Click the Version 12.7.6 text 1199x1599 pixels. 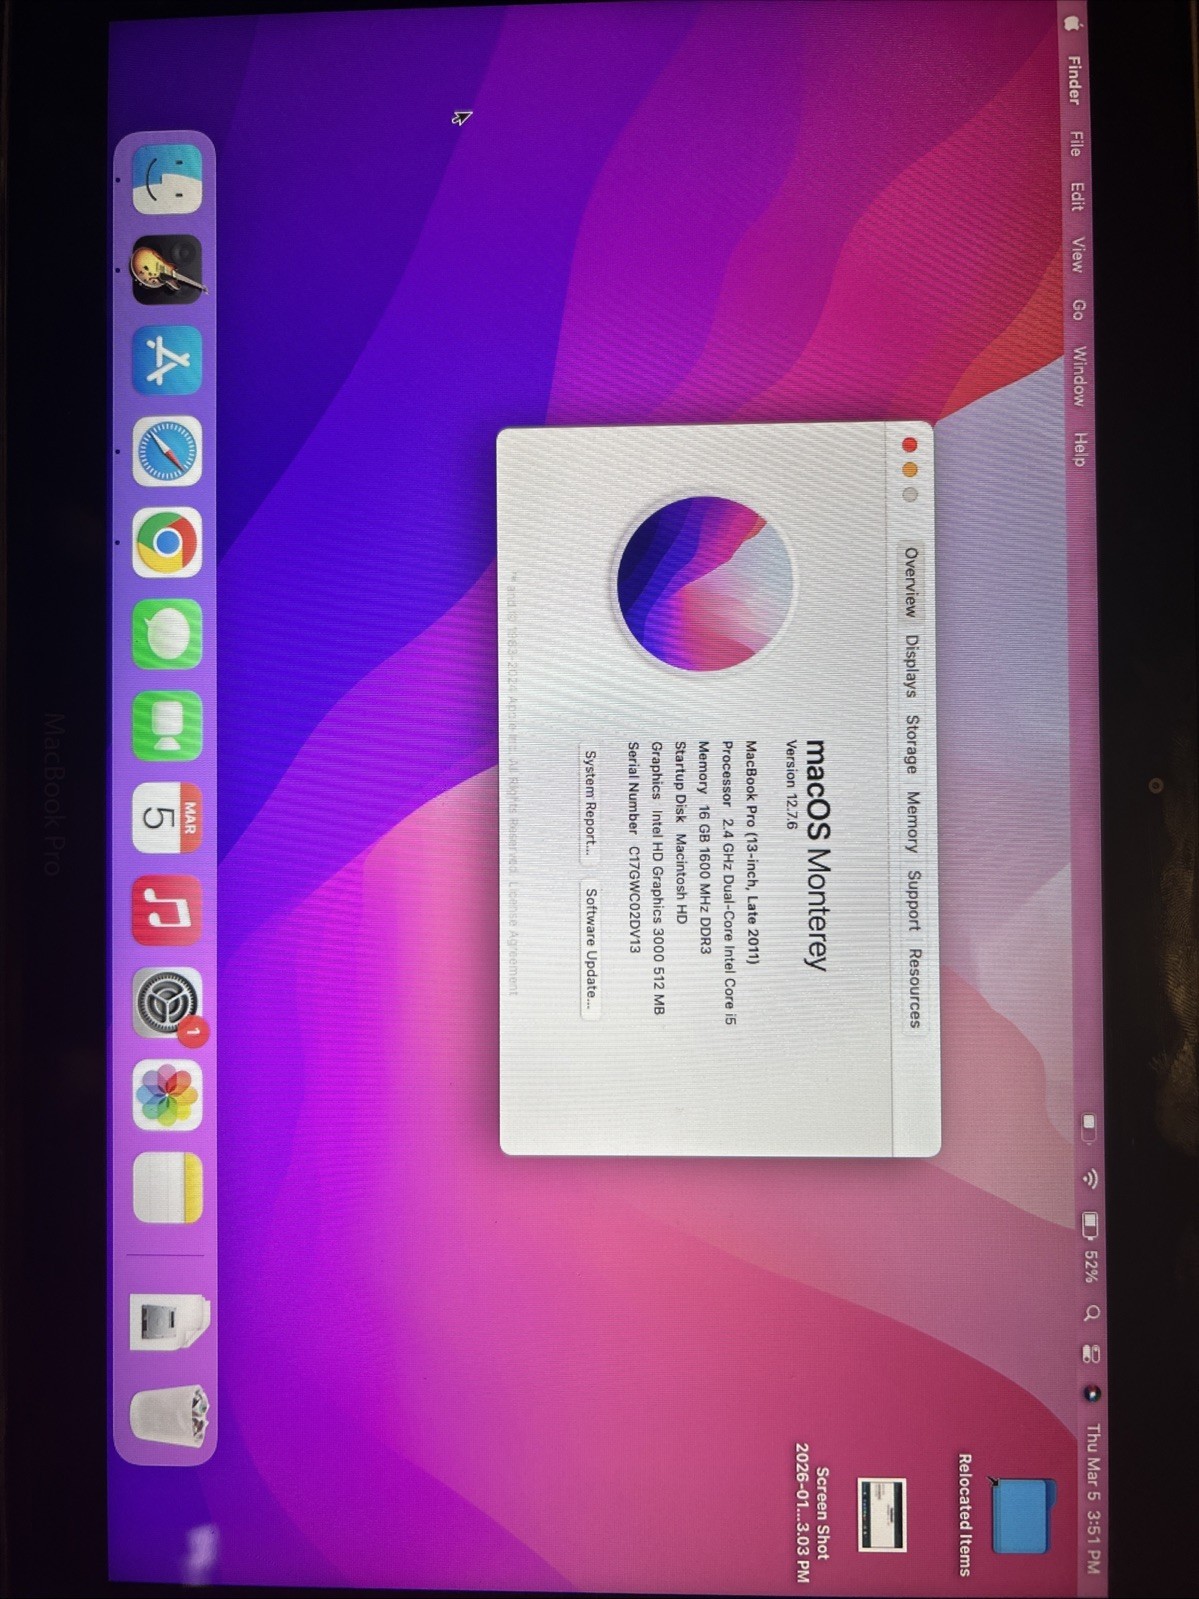point(791,785)
